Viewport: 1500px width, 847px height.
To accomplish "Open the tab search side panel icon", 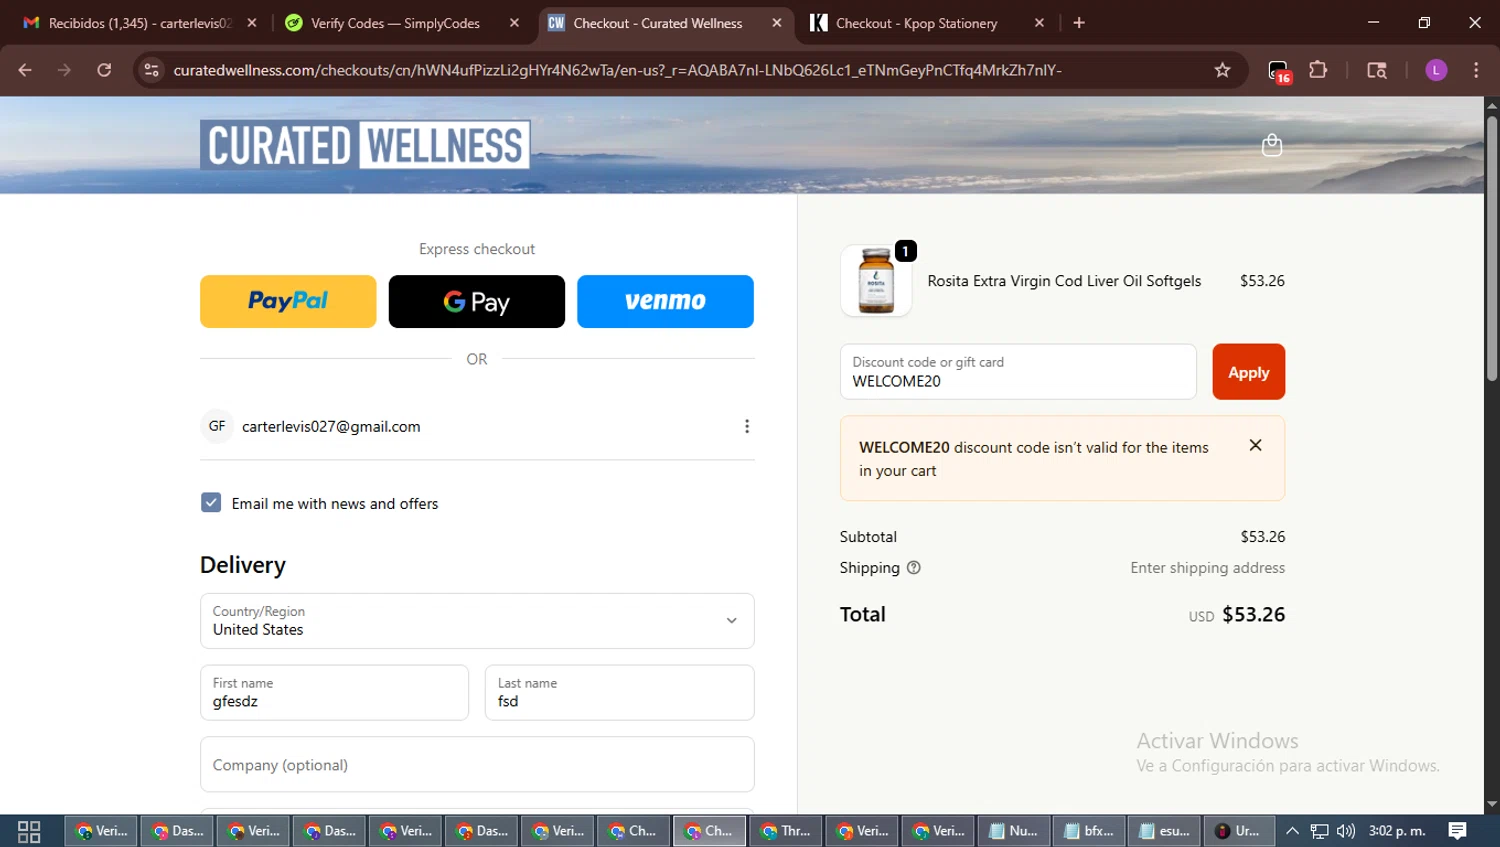I will tap(1377, 70).
